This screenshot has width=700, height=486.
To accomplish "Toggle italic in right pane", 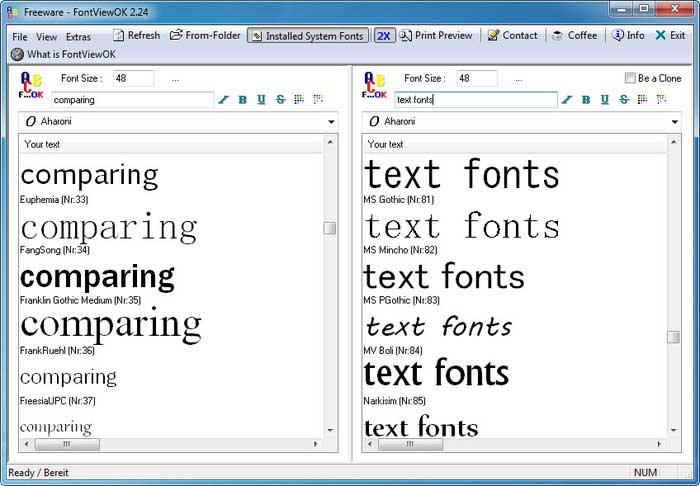I will click(567, 100).
